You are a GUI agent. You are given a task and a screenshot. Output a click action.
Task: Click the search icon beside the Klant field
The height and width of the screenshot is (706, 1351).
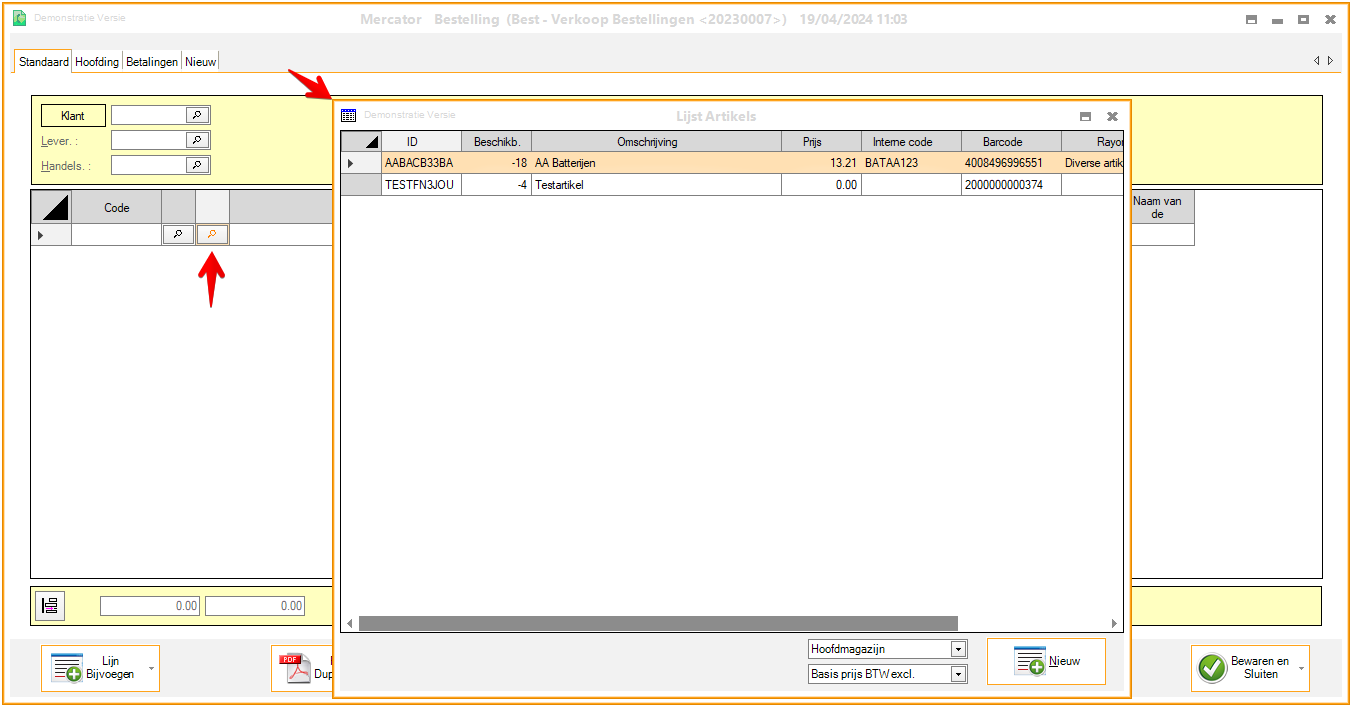tap(198, 115)
